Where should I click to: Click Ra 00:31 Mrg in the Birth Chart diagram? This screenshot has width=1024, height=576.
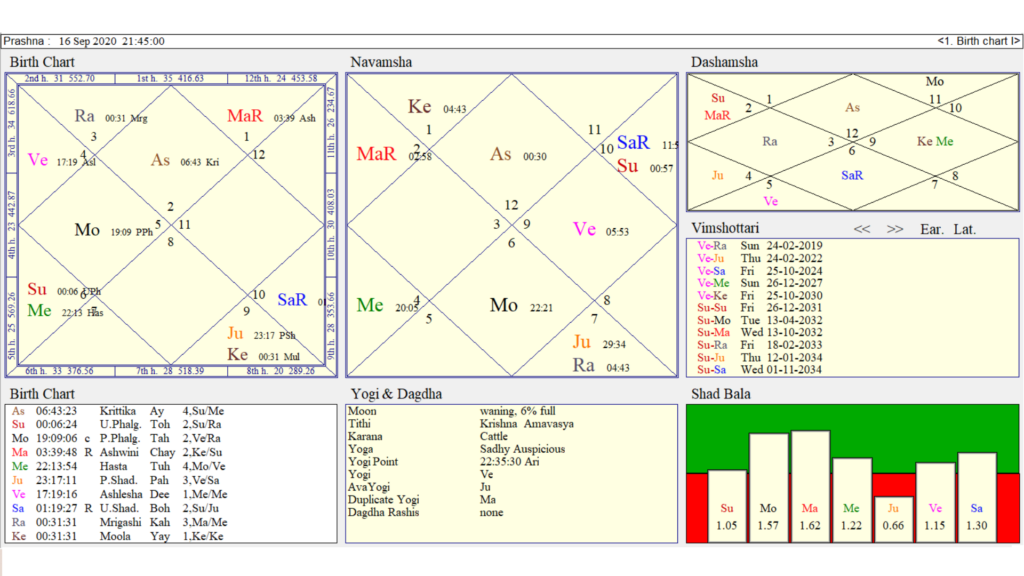click(x=110, y=117)
